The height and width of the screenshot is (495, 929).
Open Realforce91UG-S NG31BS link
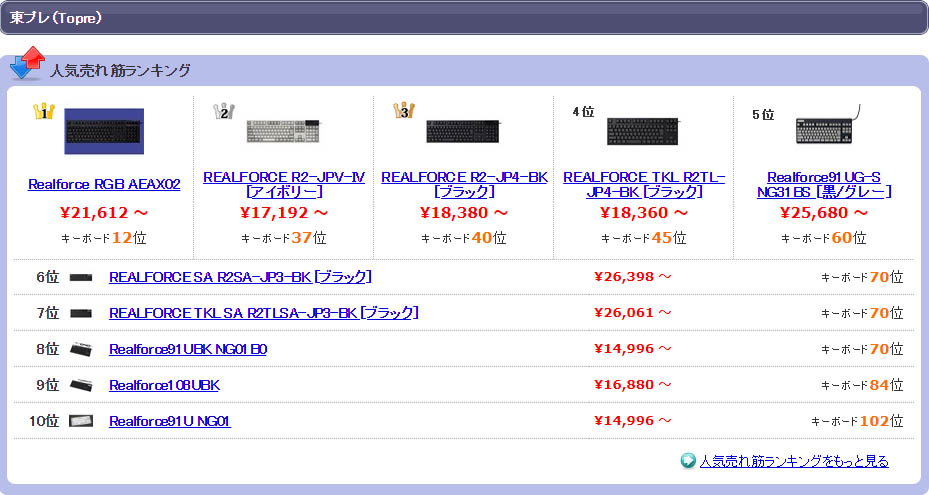tap(824, 184)
